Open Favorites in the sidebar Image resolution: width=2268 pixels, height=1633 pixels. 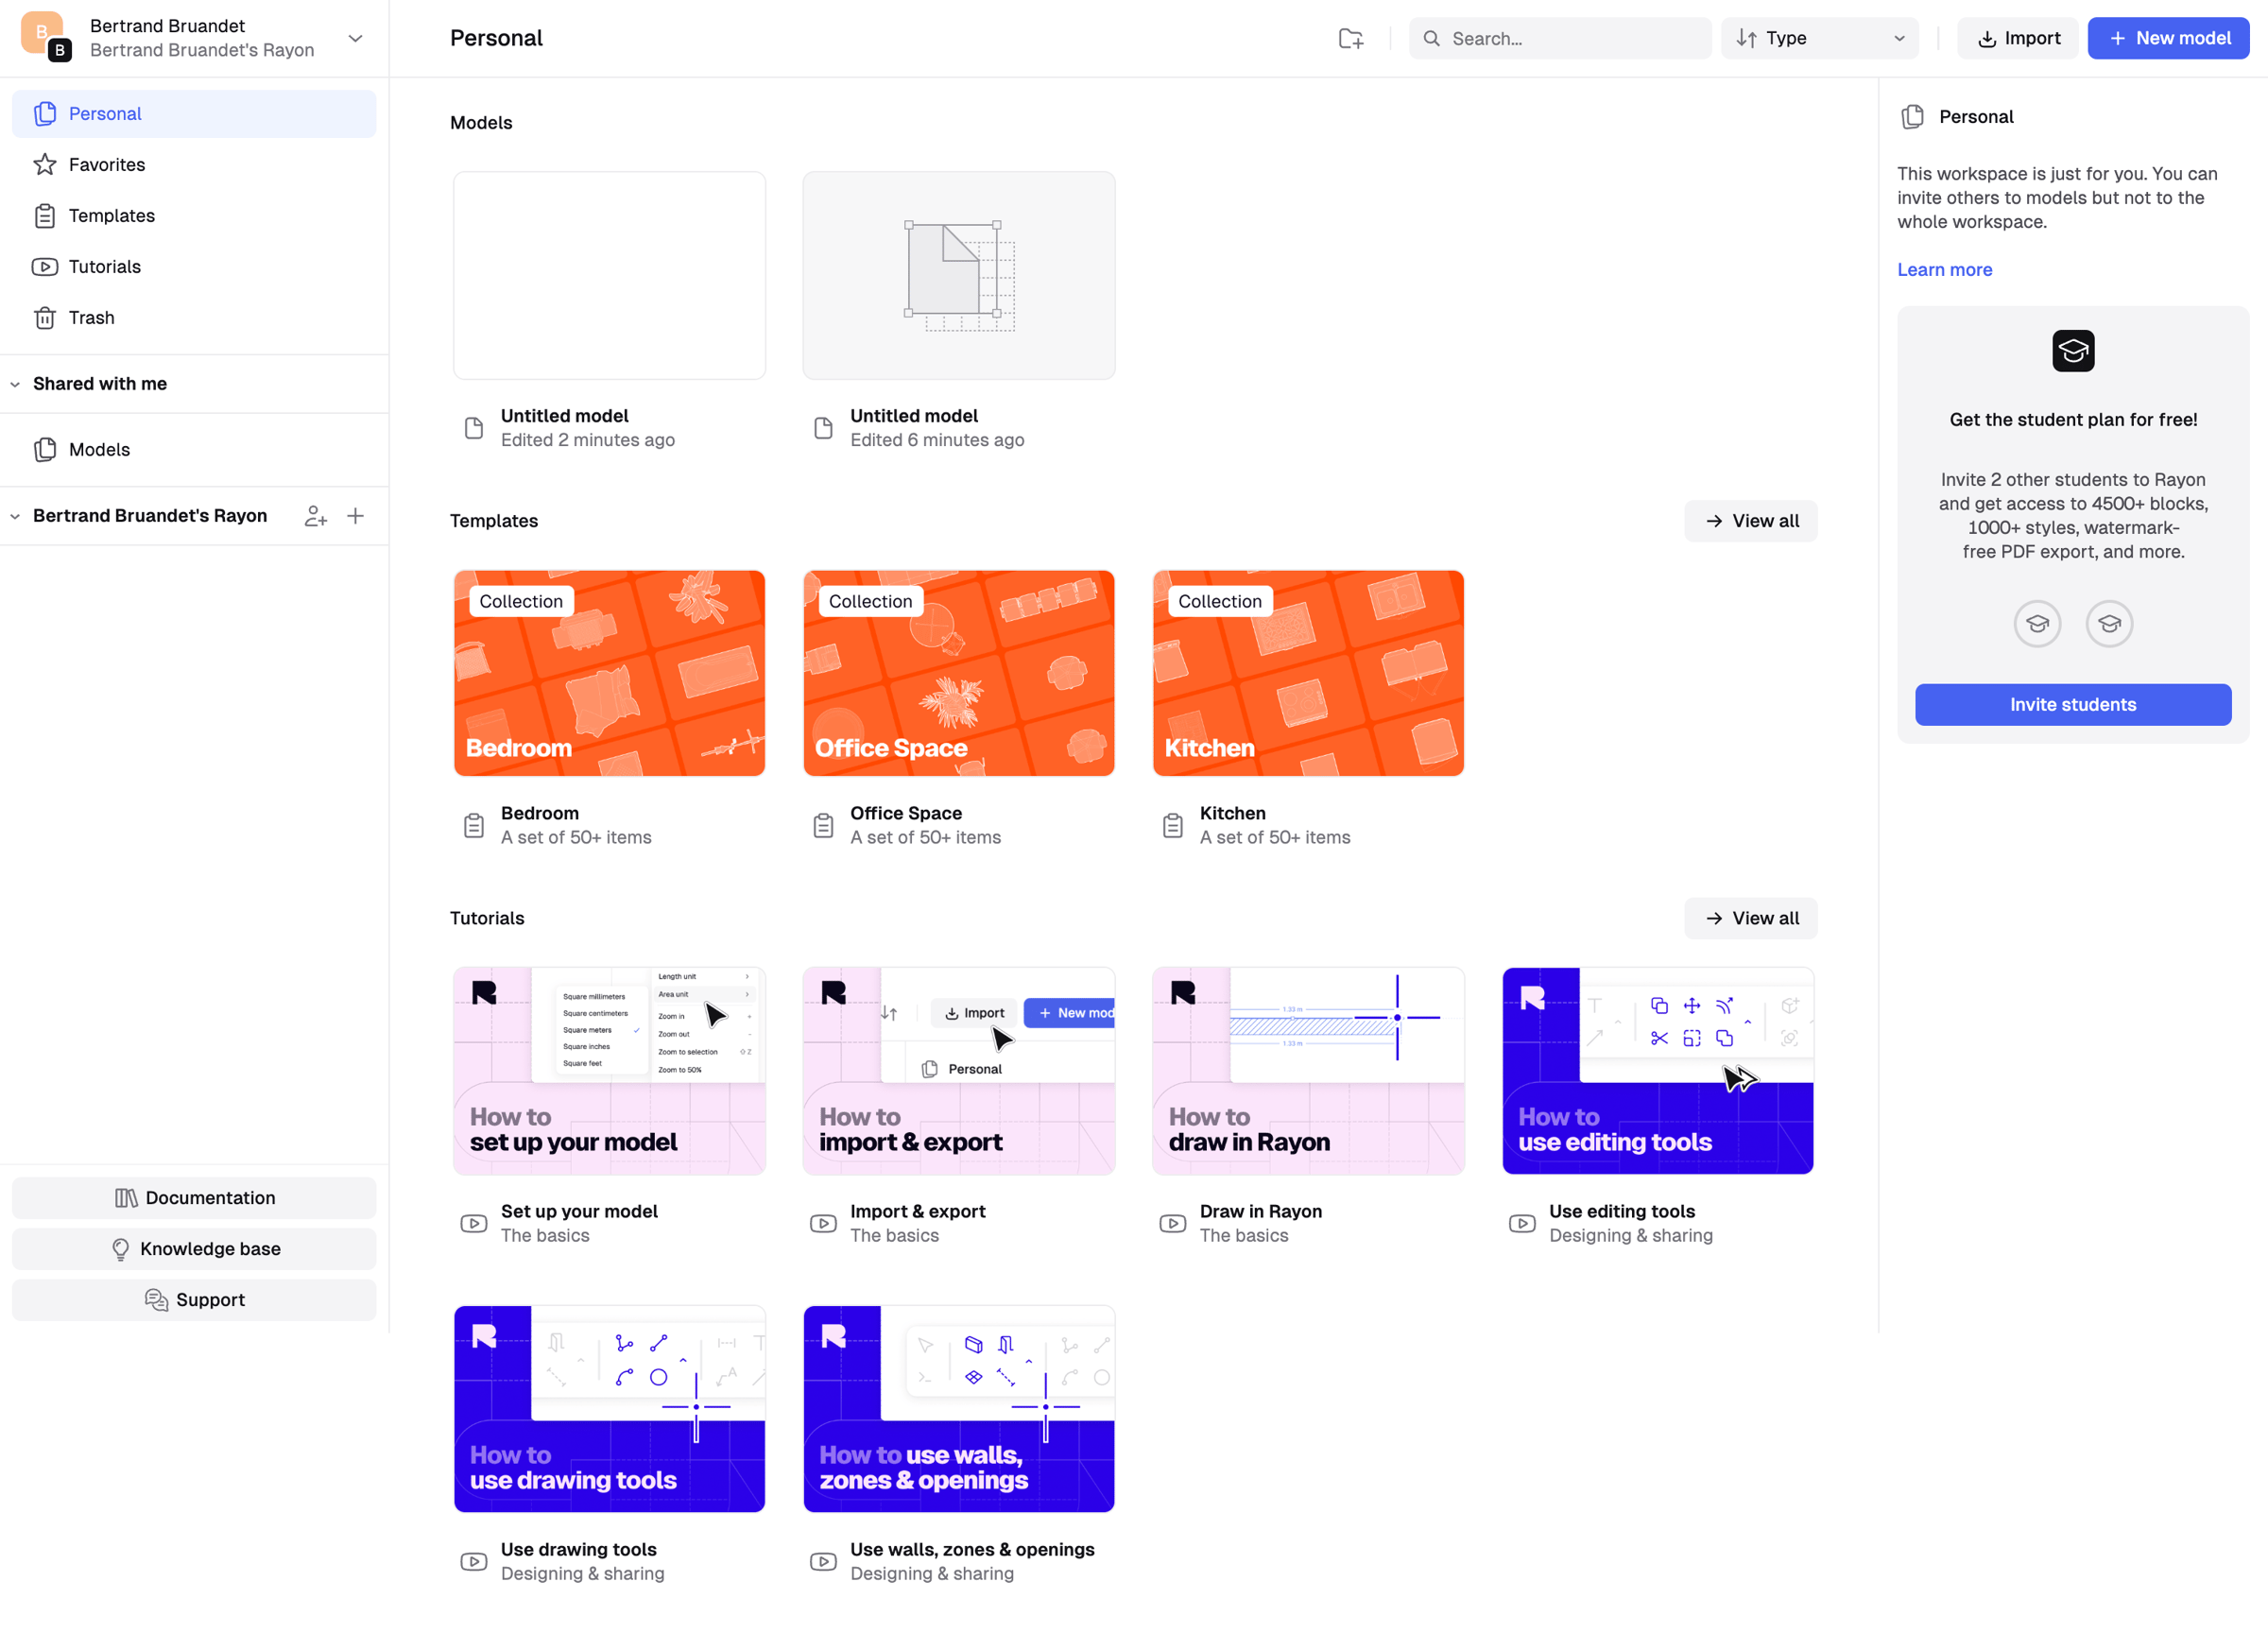click(194, 165)
